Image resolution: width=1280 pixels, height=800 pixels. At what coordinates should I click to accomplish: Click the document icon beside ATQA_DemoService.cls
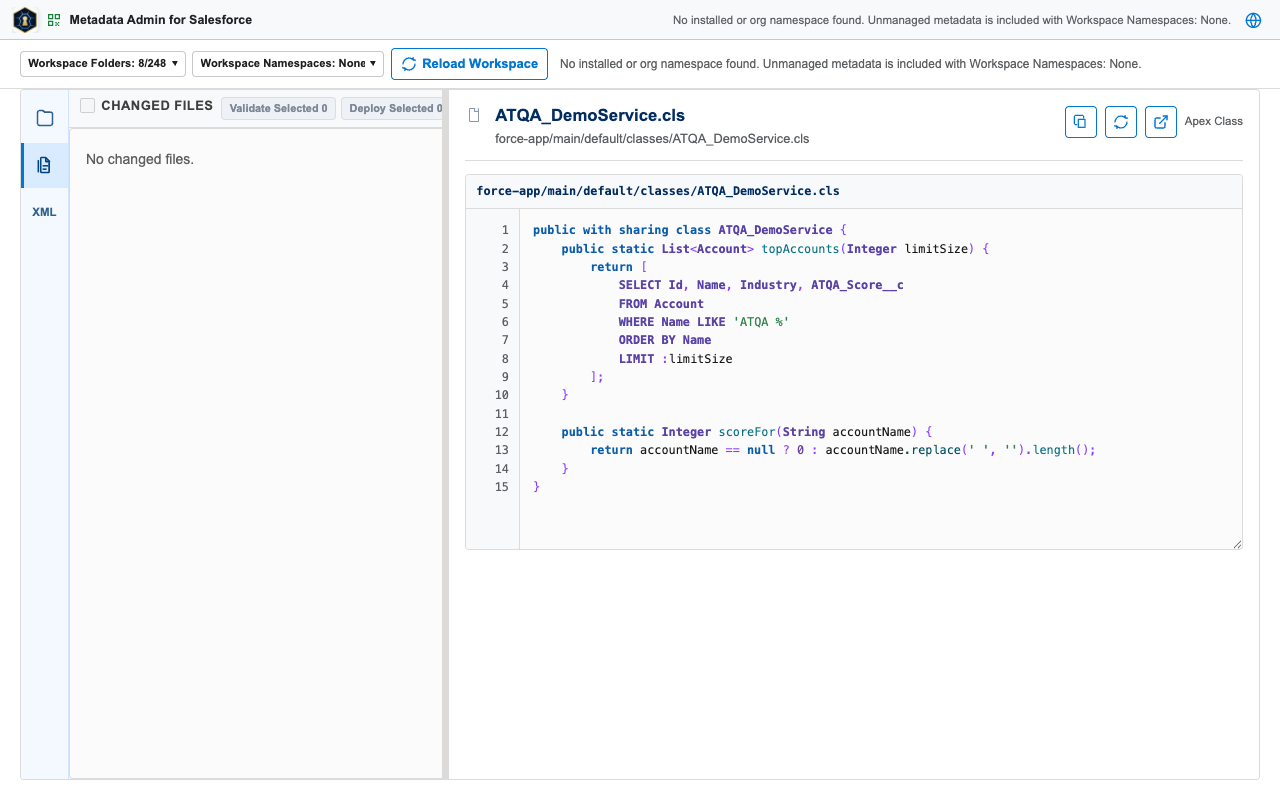[475, 116]
